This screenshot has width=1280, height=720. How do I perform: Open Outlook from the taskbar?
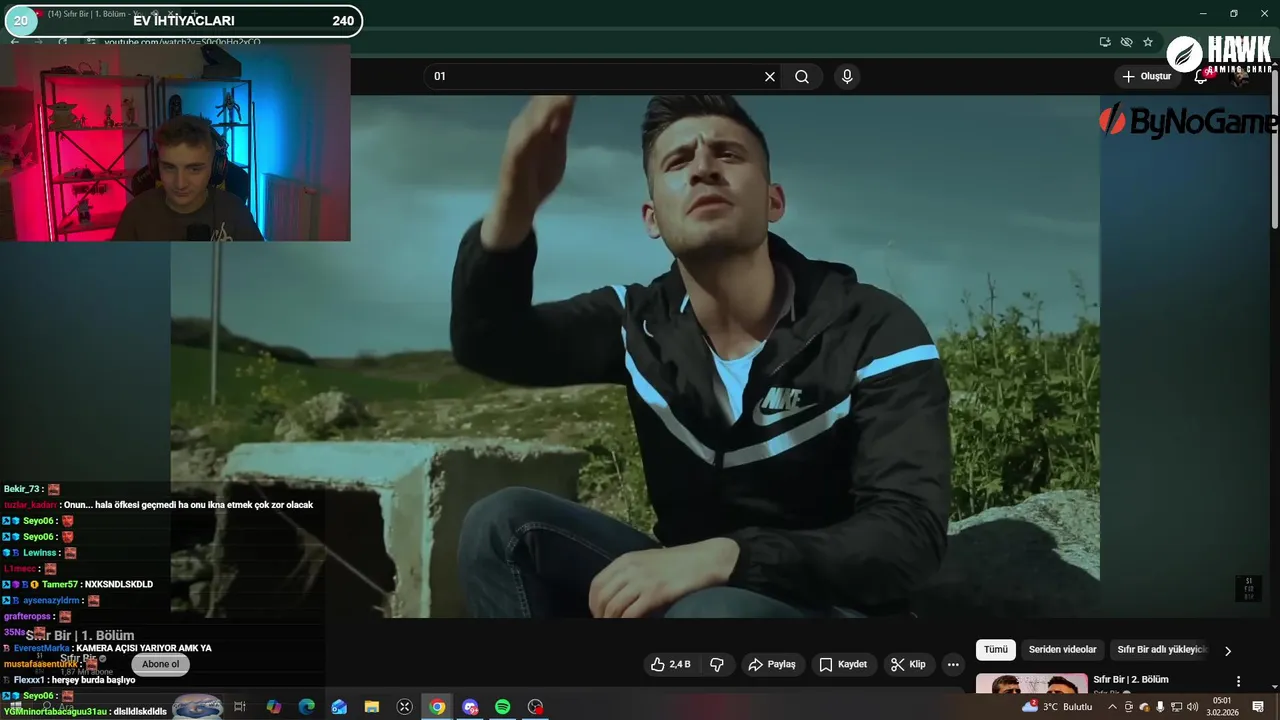click(x=339, y=707)
